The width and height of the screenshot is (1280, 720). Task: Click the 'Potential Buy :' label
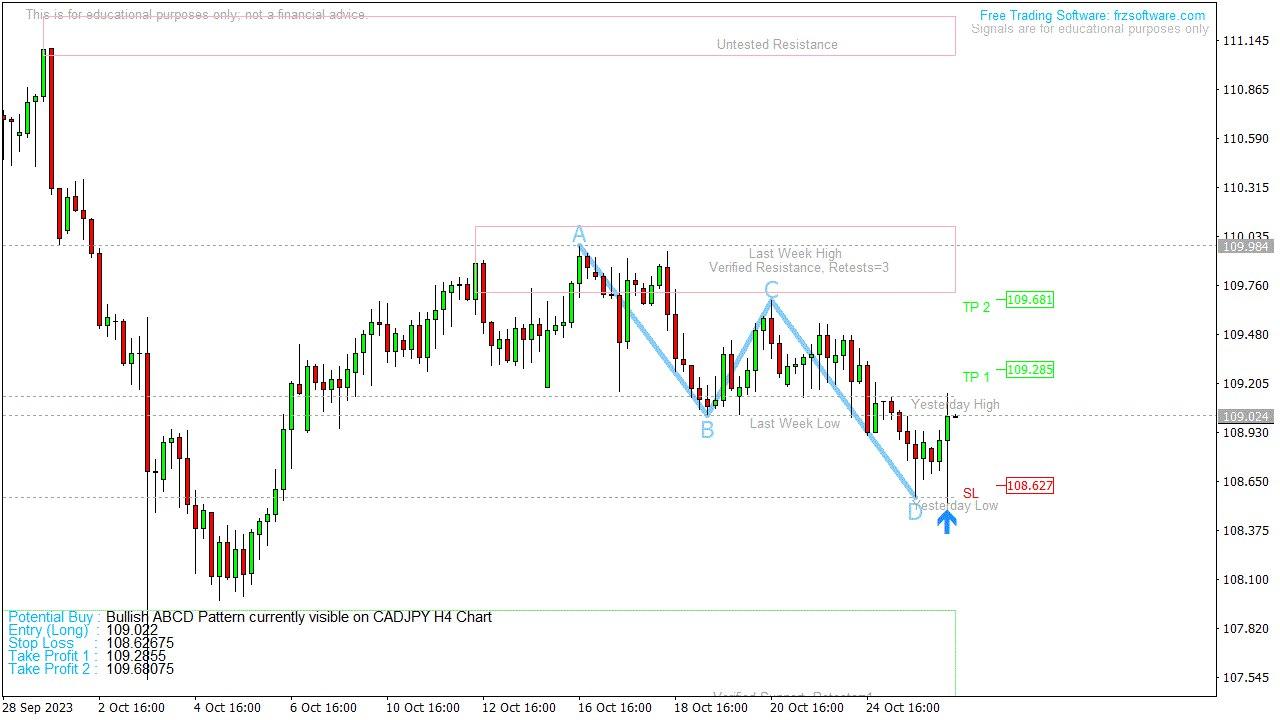pos(54,617)
